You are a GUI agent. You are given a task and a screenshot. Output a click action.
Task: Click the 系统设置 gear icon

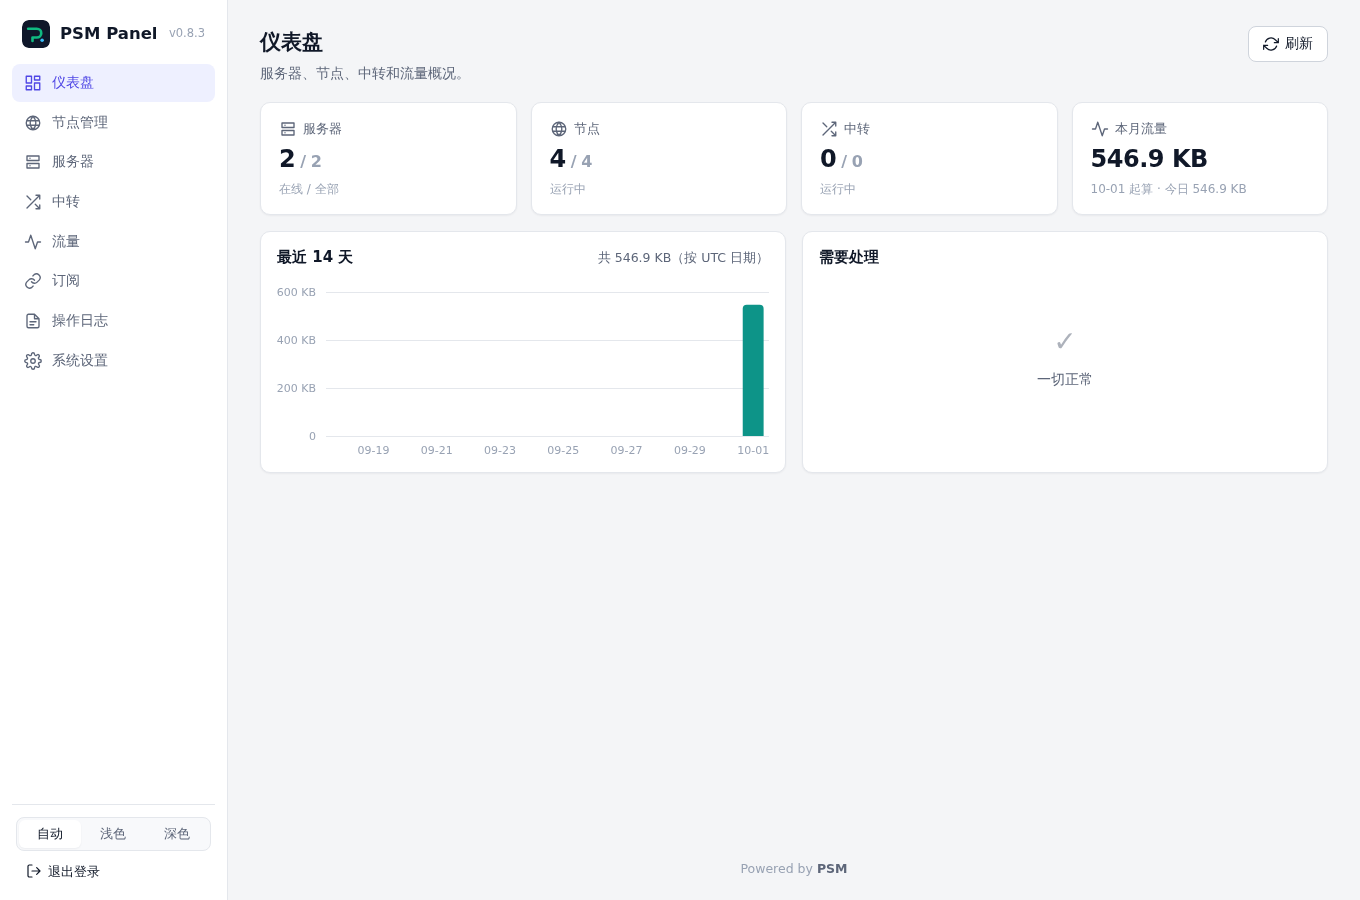[x=33, y=361]
